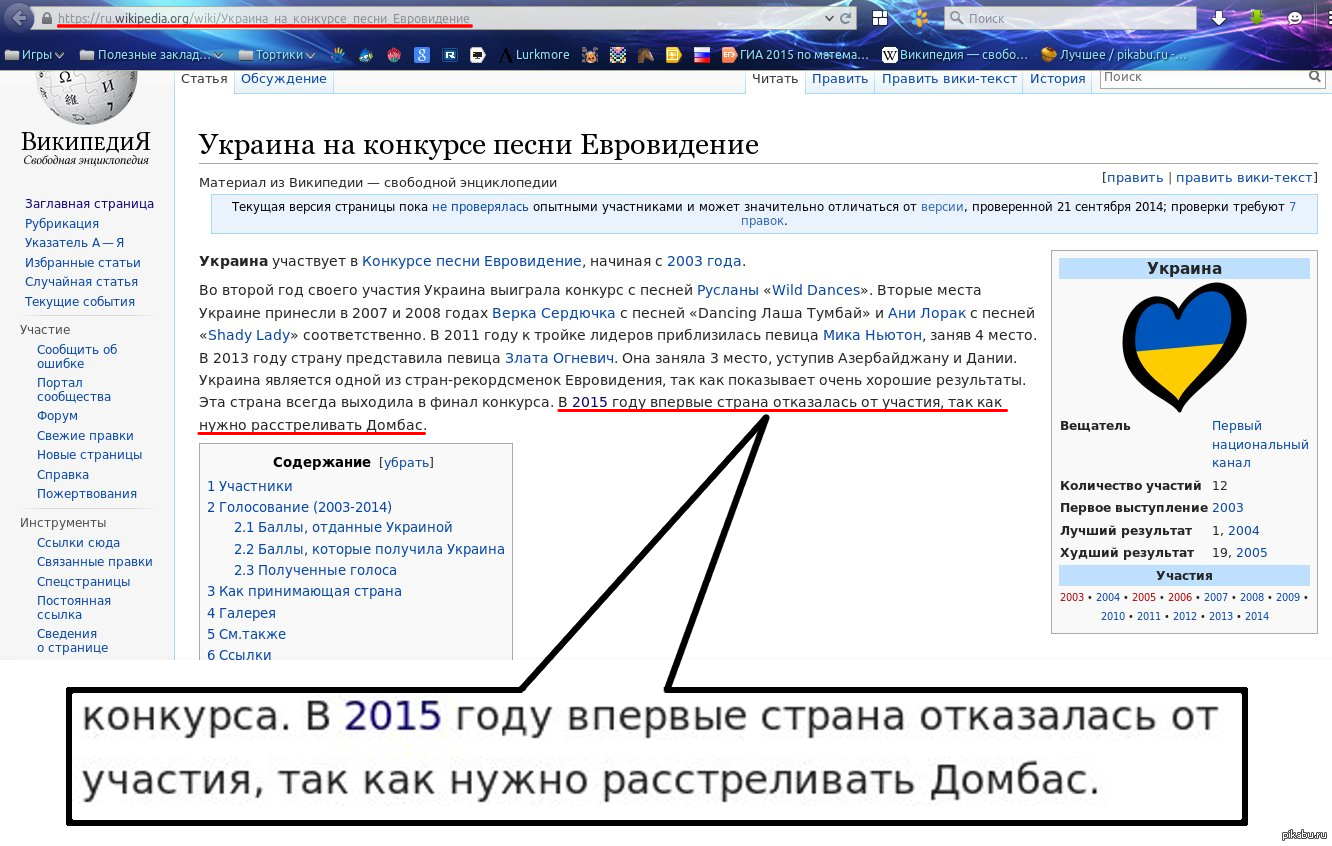Click the Заглавная страница sidebar link
Viewport: 1332px width, 846px height.
point(89,204)
